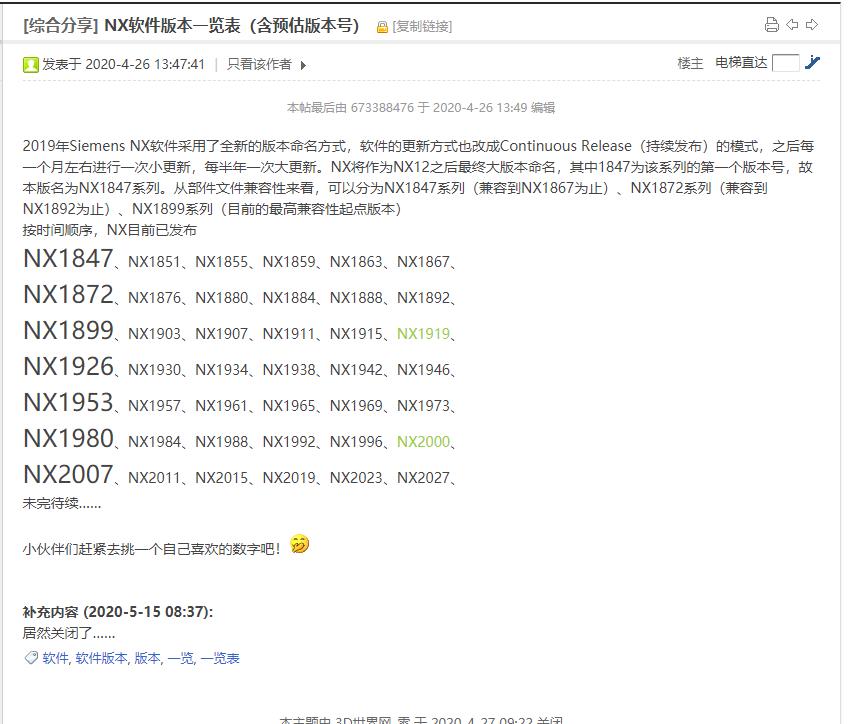851x724 pixels.
Task: Open the 一览 tag
Action: coord(180,658)
